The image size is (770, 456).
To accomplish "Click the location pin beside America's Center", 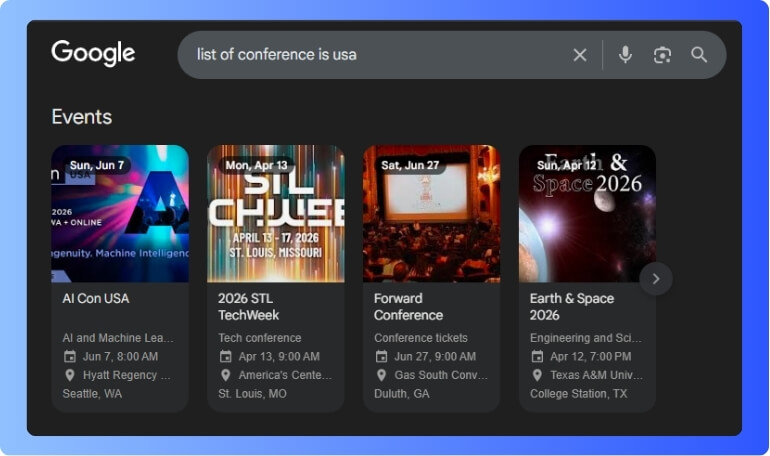I will point(225,375).
